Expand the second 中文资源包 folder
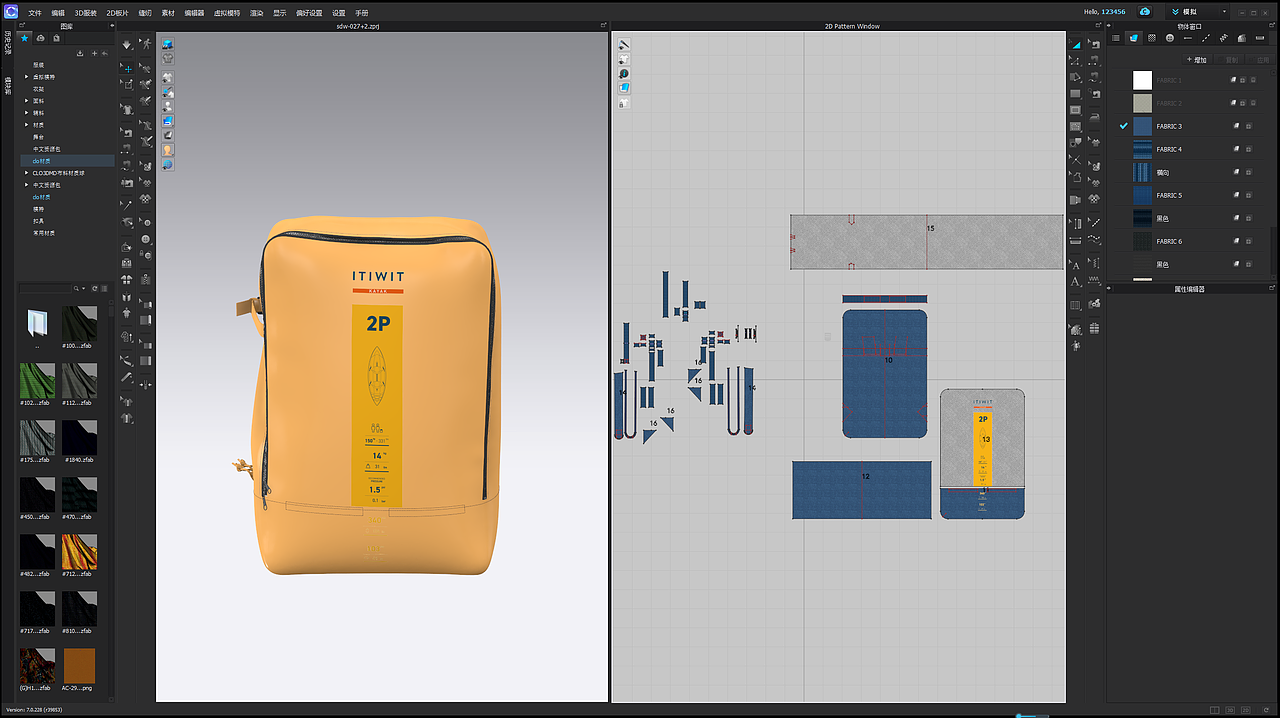Image resolution: width=1280 pixels, height=718 pixels. pos(27,184)
